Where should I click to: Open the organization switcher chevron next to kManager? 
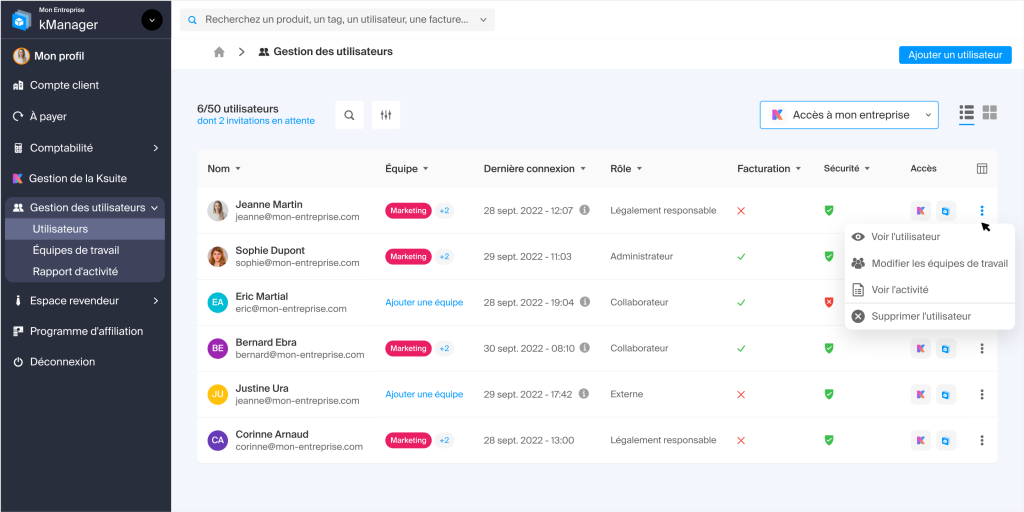[152, 19]
